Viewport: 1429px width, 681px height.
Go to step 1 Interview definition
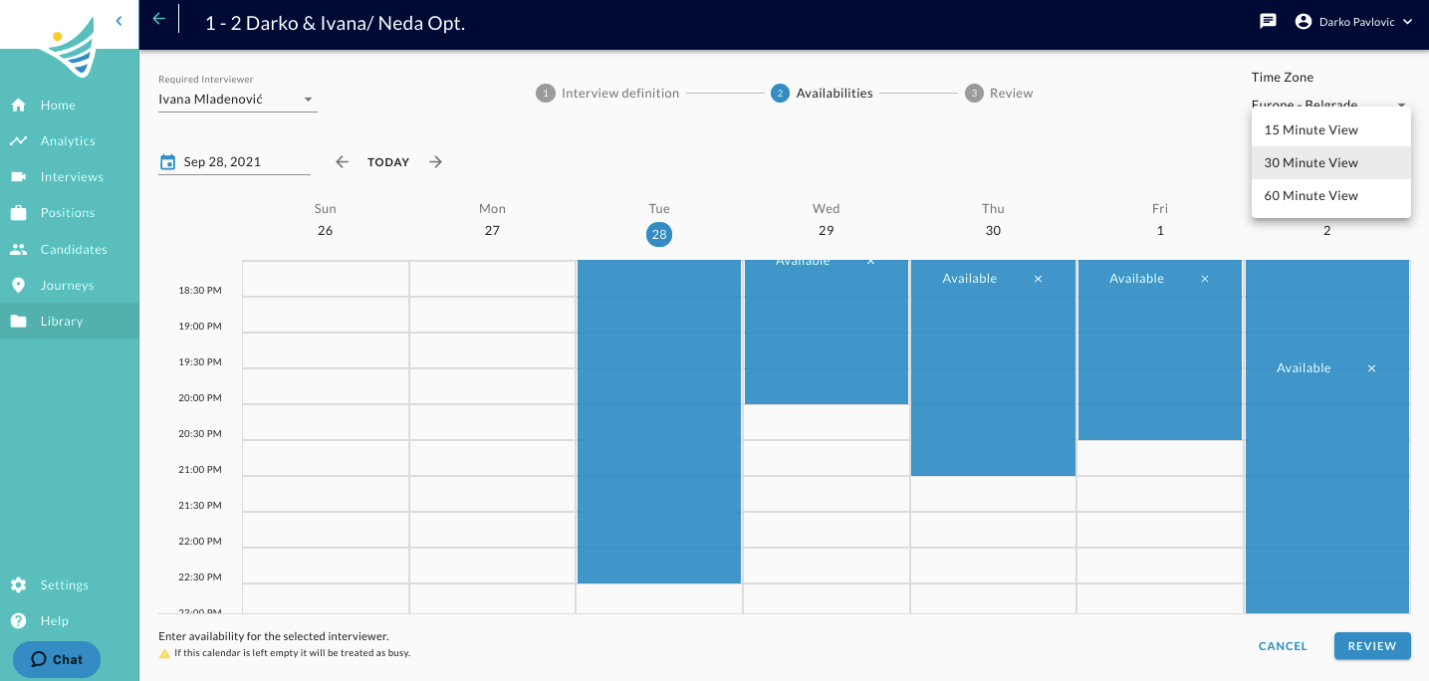(x=608, y=93)
